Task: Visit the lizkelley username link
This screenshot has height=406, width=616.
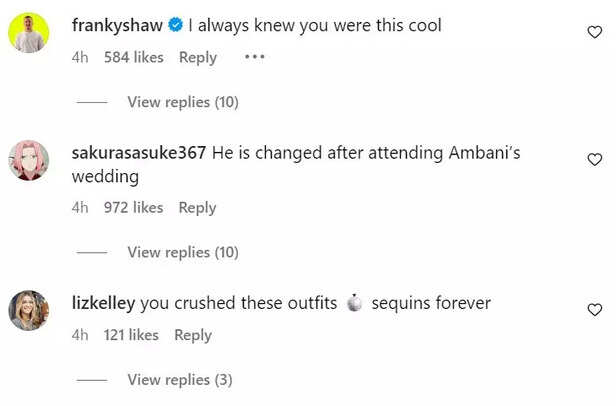Action: pos(105,303)
